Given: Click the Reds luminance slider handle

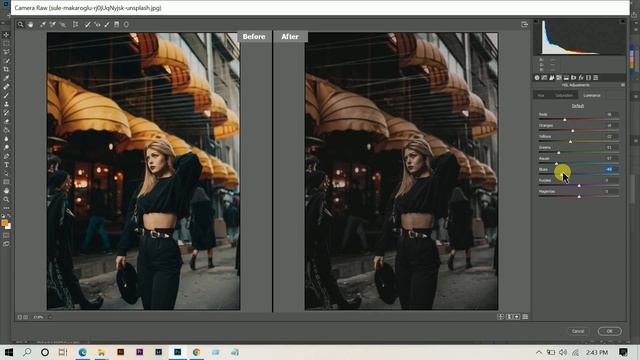Looking at the screenshot, I should click(565, 120).
